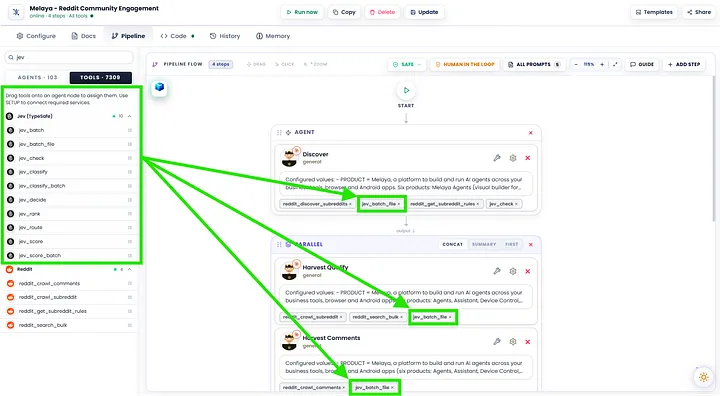
Task: Click the jev_score tool icon
Action: tap(11, 242)
